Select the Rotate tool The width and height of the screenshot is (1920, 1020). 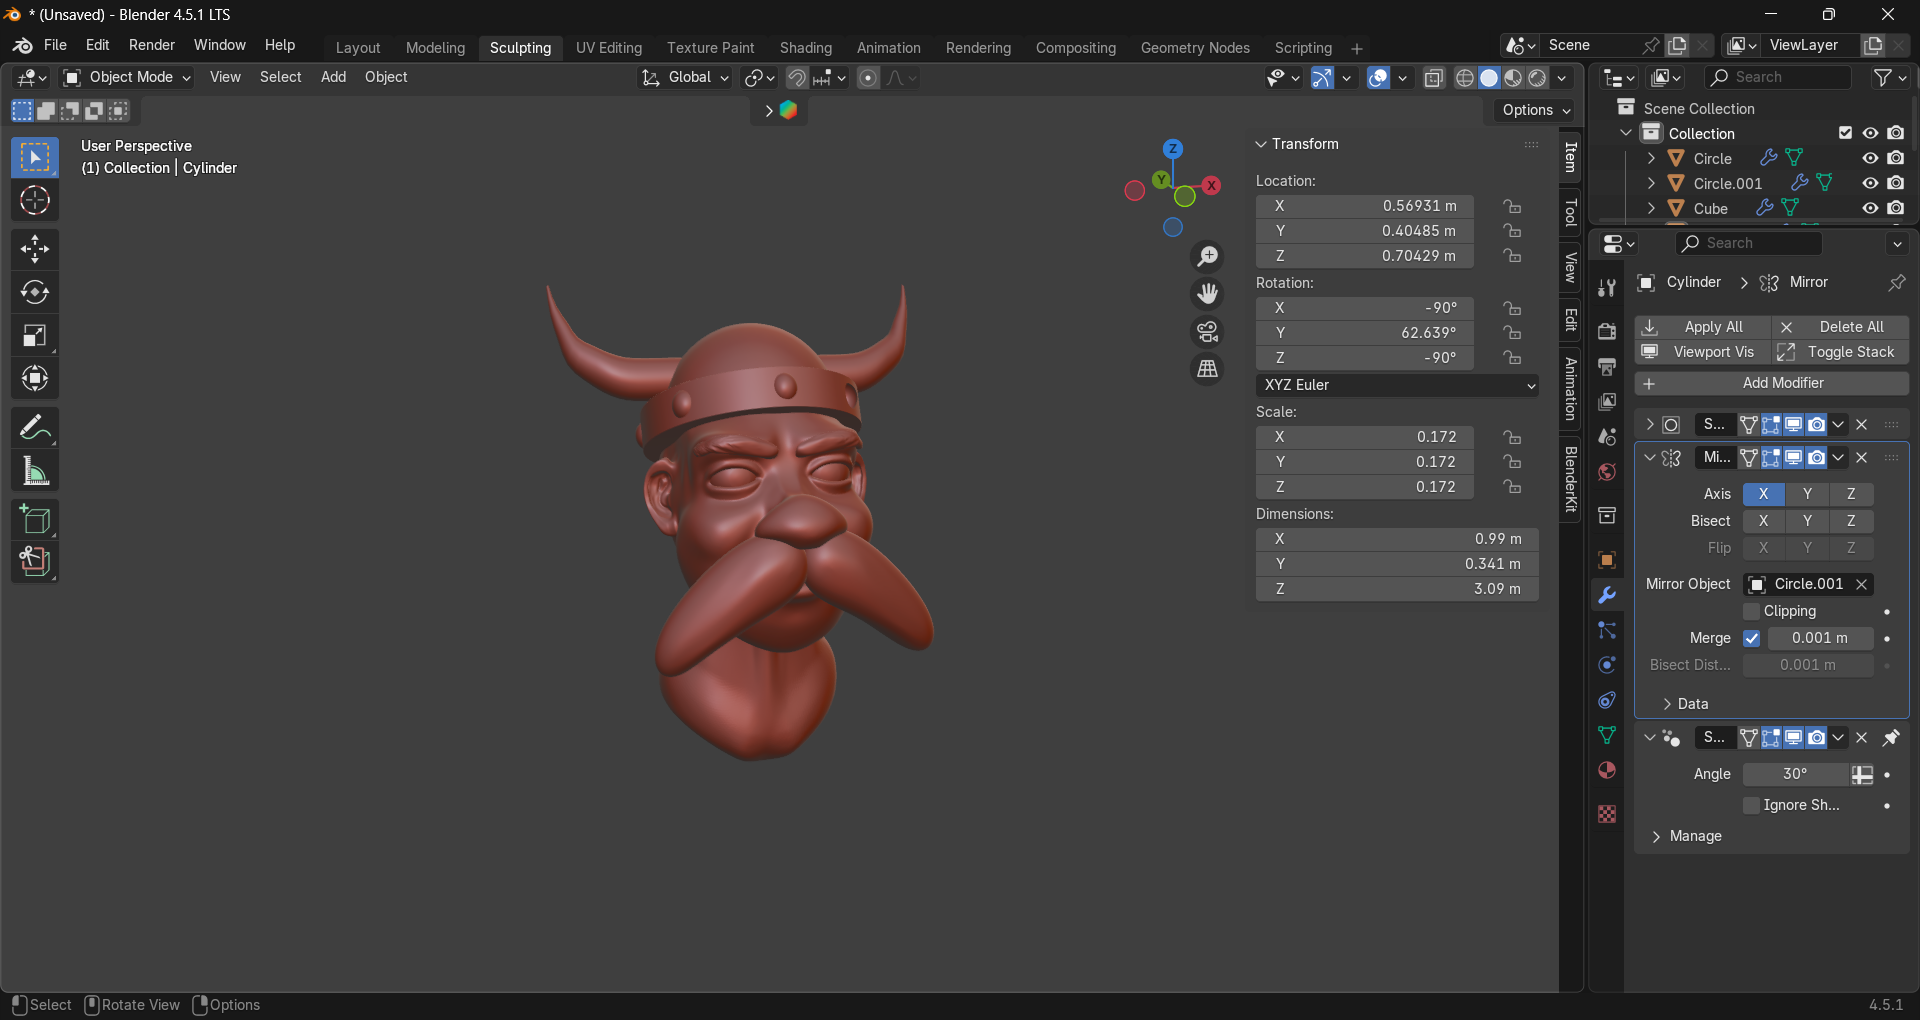[35, 292]
